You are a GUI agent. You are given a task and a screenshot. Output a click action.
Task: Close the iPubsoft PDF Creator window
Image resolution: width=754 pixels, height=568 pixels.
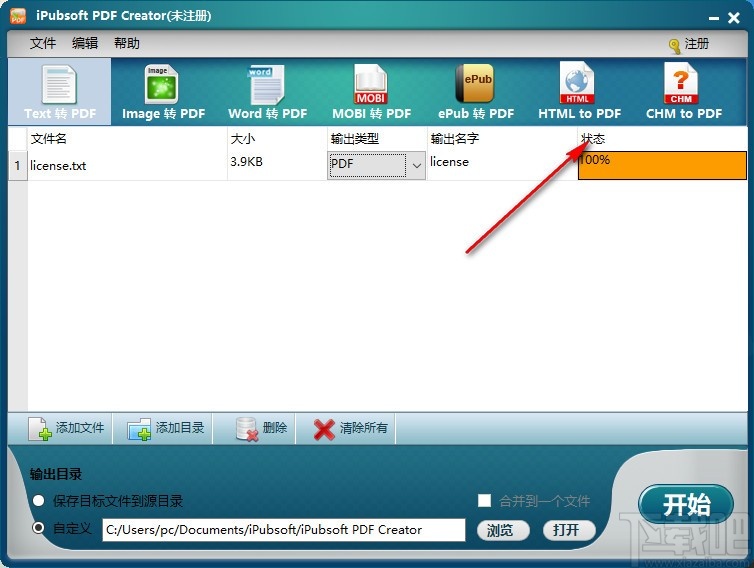[x=734, y=18]
